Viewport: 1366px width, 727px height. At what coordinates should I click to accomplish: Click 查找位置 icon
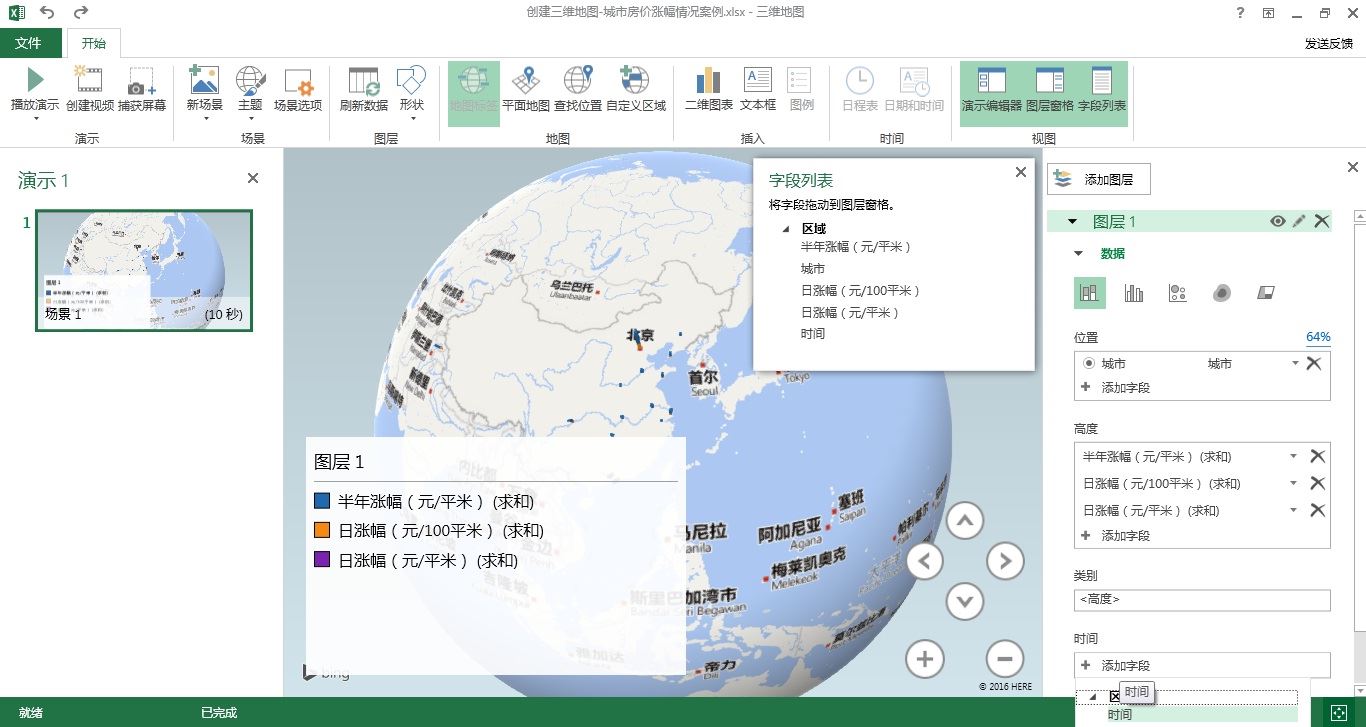(578, 81)
